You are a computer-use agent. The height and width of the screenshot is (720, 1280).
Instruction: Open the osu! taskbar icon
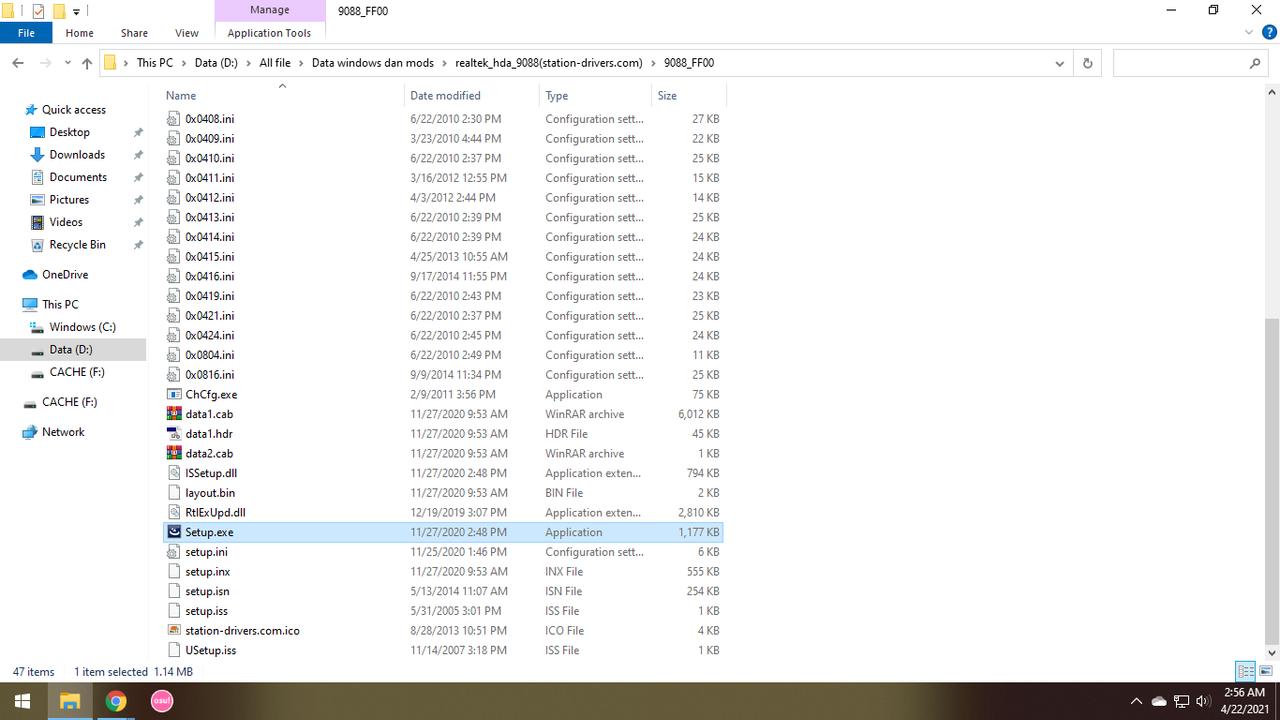[x=161, y=701]
